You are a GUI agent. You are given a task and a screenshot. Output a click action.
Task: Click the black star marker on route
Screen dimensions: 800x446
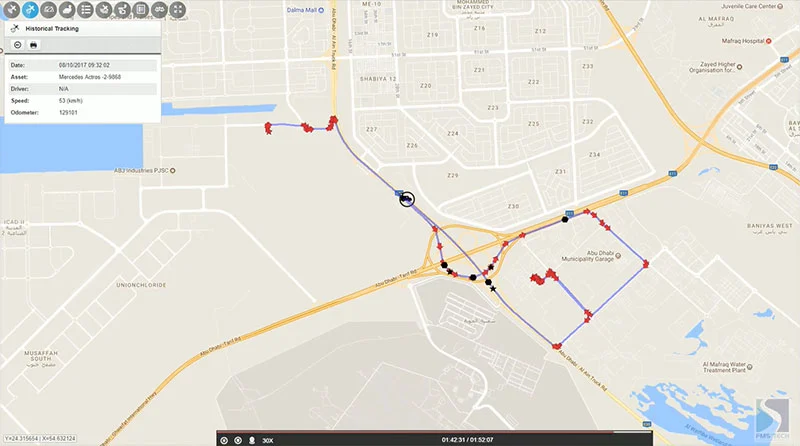tap(493, 288)
